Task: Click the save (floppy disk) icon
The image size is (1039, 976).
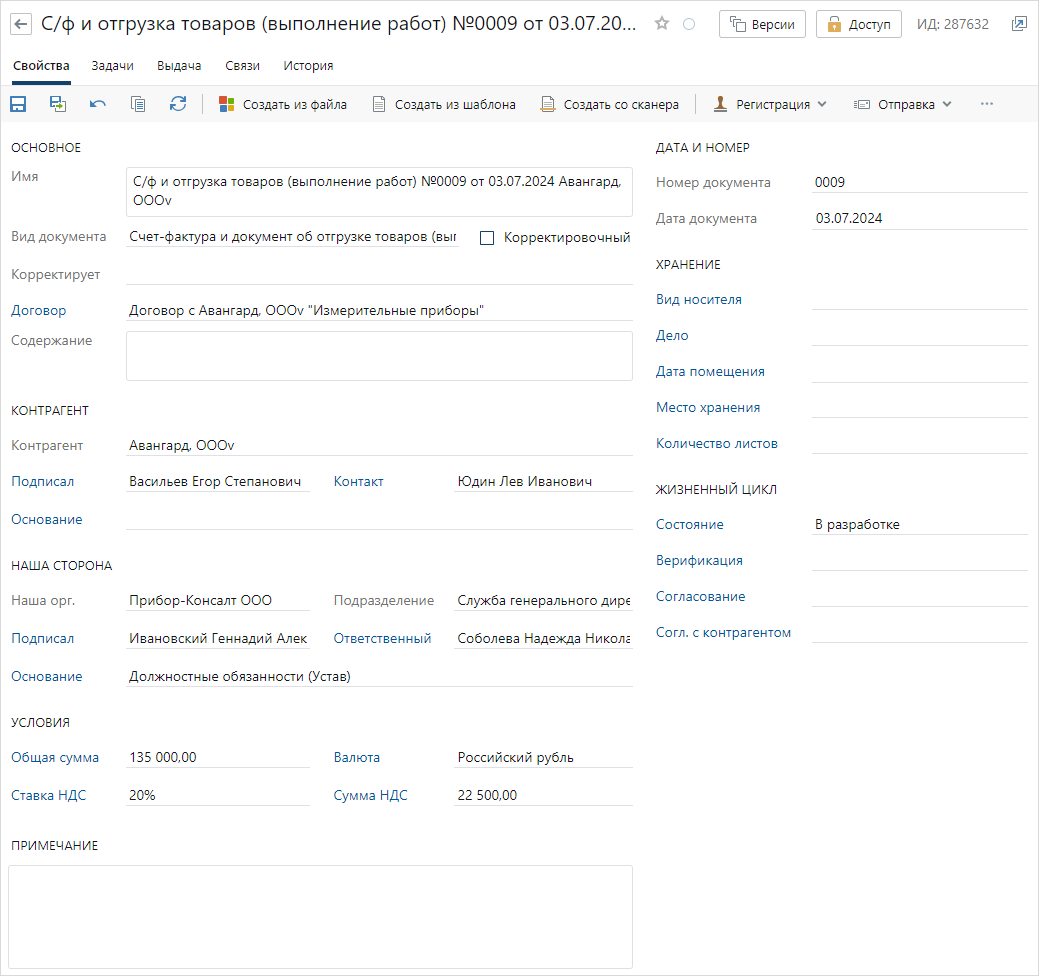Action: click(18, 104)
